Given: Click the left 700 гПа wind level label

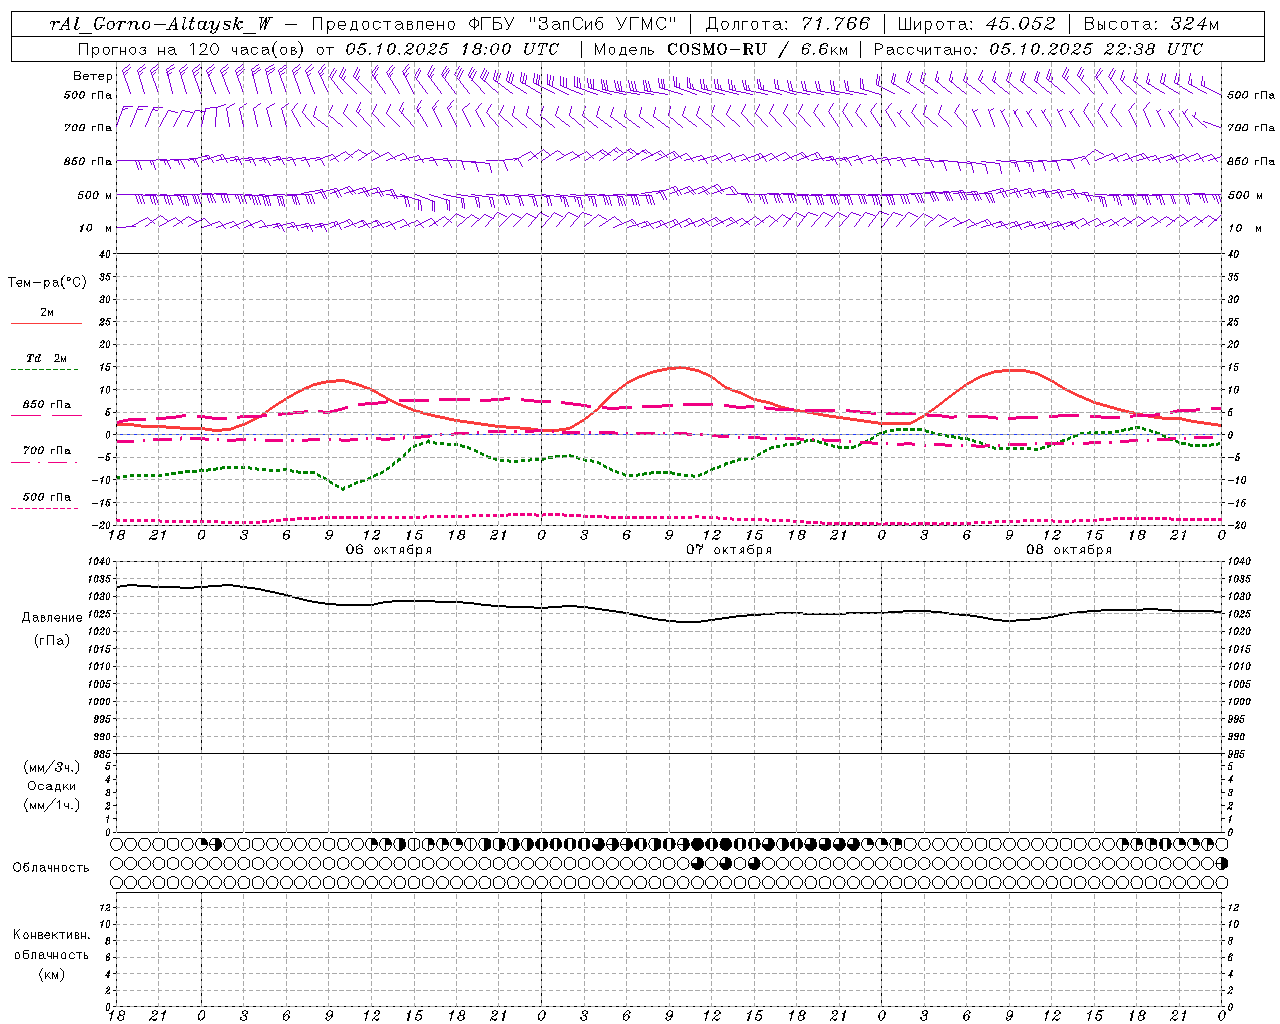Looking at the screenshot, I should pyautogui.click(x=88, y=128).
